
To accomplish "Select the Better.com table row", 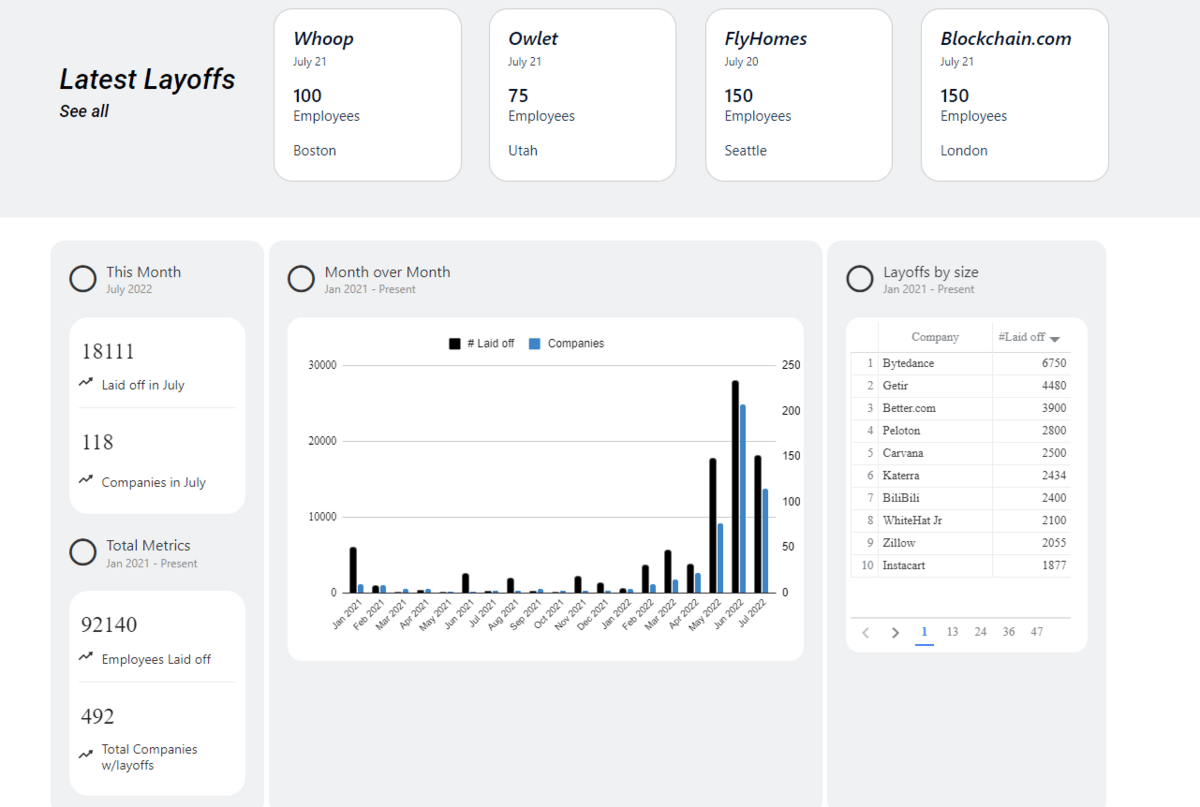I will pyautogui.click(x=960, y=408).
